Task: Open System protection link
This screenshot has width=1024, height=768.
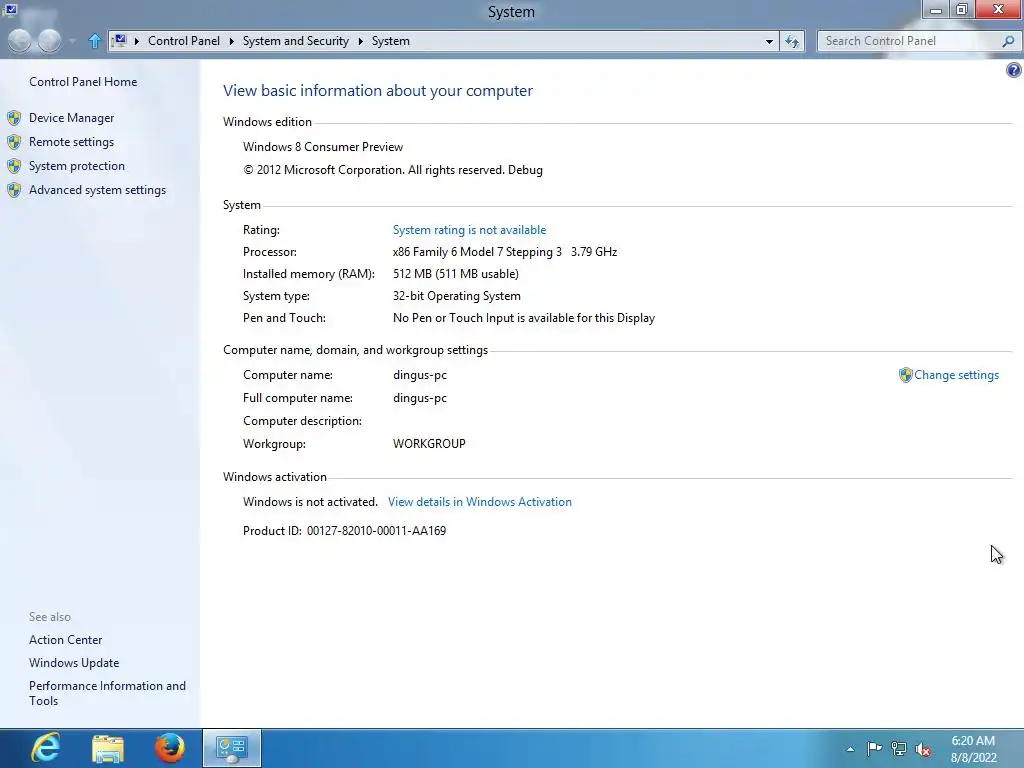Action: coord(76,166)
